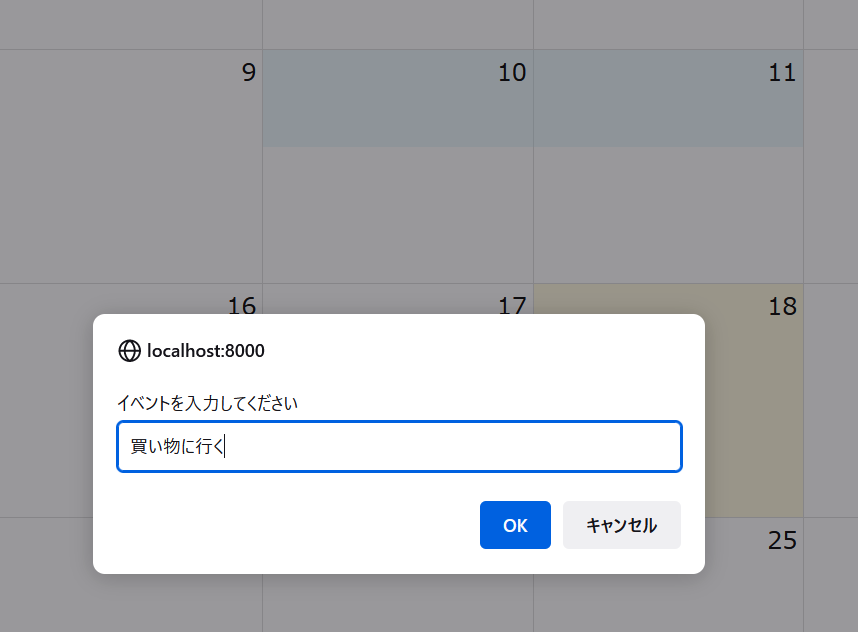Image resolution: width=858 pixels, height=632 pixels.
Task: Click the イベントを入力してください prompt message
Action: [x=207, y=403]
